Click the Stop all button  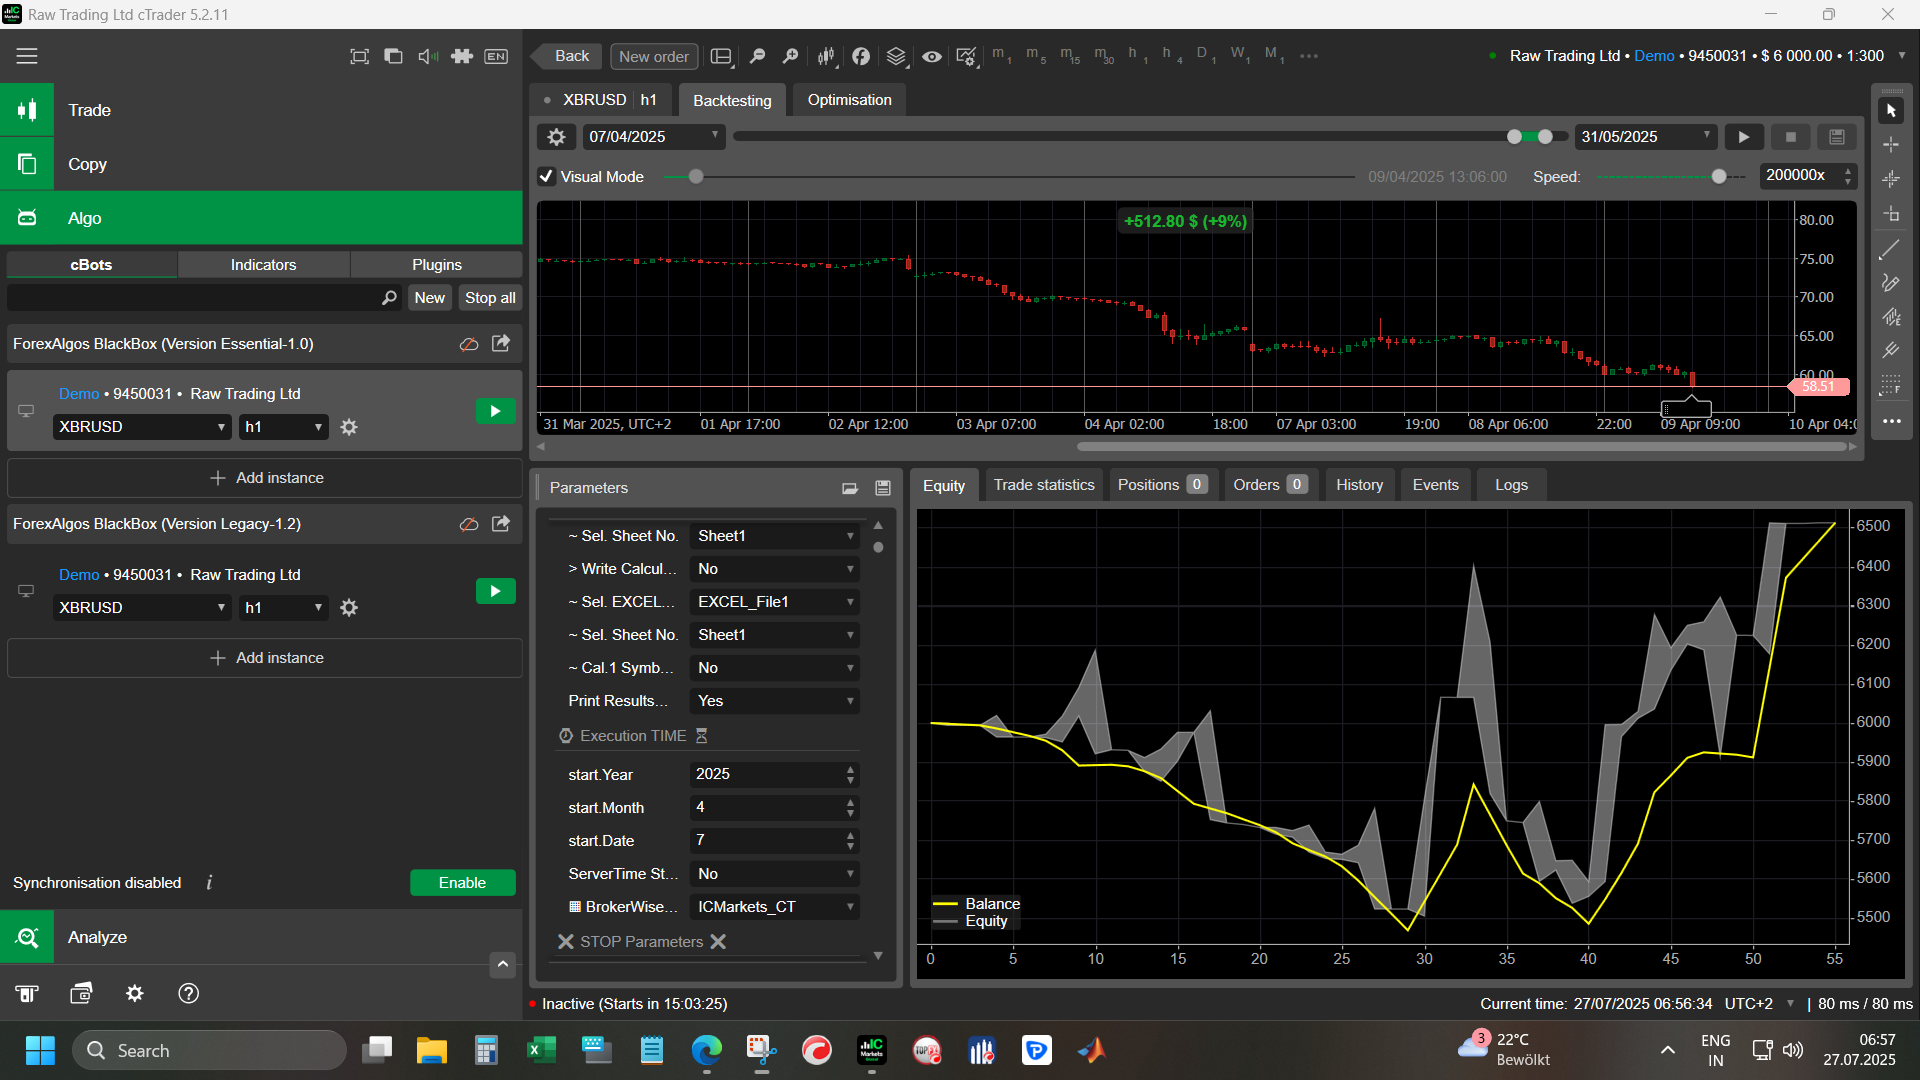[x=490, y=298]
